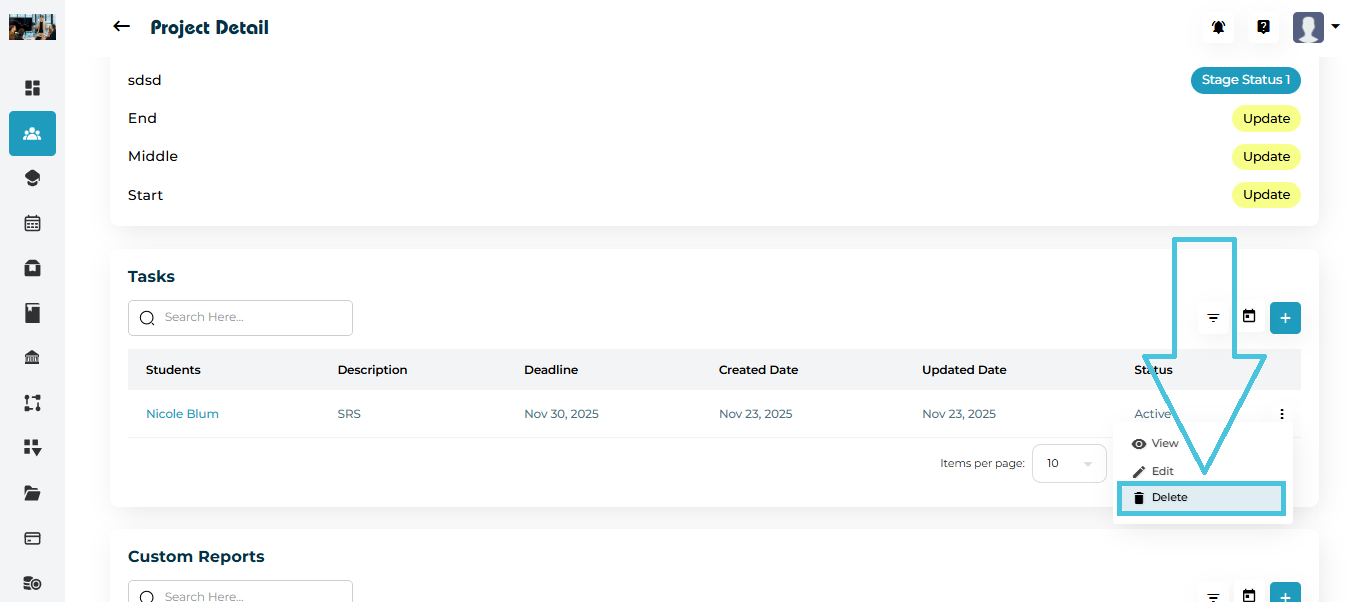Open the help question mark icon
Viewport: 1362px width, 602px height.
1263,28
